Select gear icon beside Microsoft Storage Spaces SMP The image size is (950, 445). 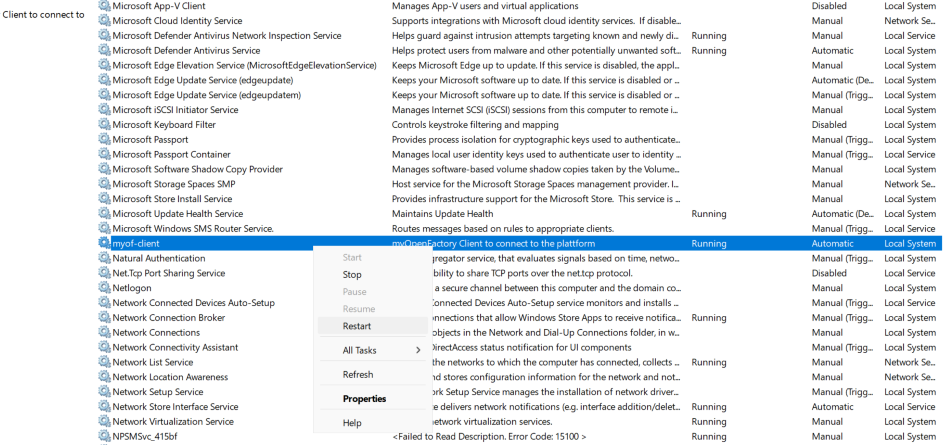(x=105, y=184)
